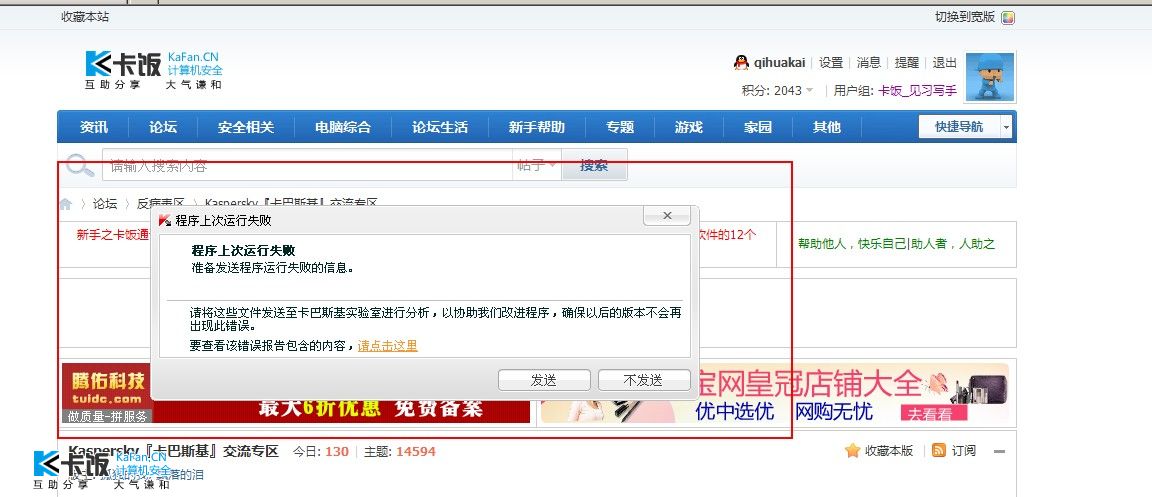This screenshot has height=497, width=1152.
Task: Open the 帖子 search type dropdown
Action: click(536, 165)
